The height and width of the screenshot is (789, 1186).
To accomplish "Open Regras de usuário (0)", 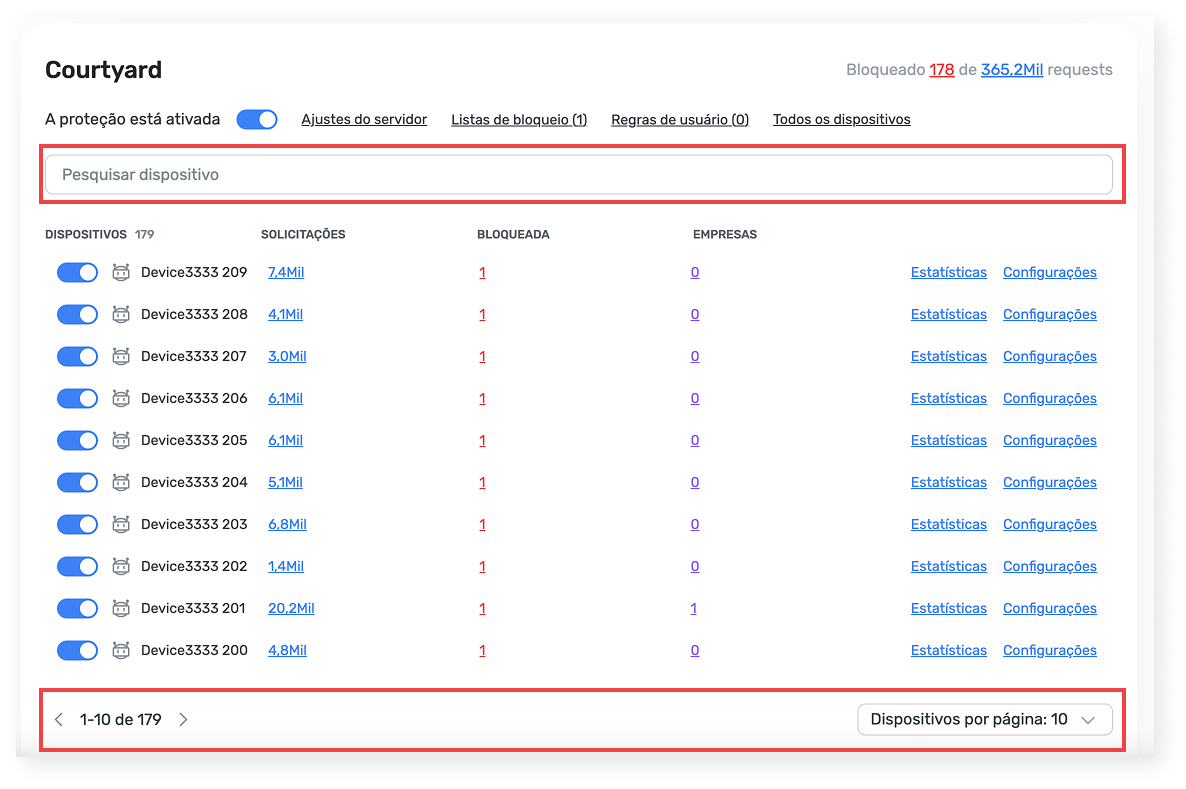I will (680, 120).
